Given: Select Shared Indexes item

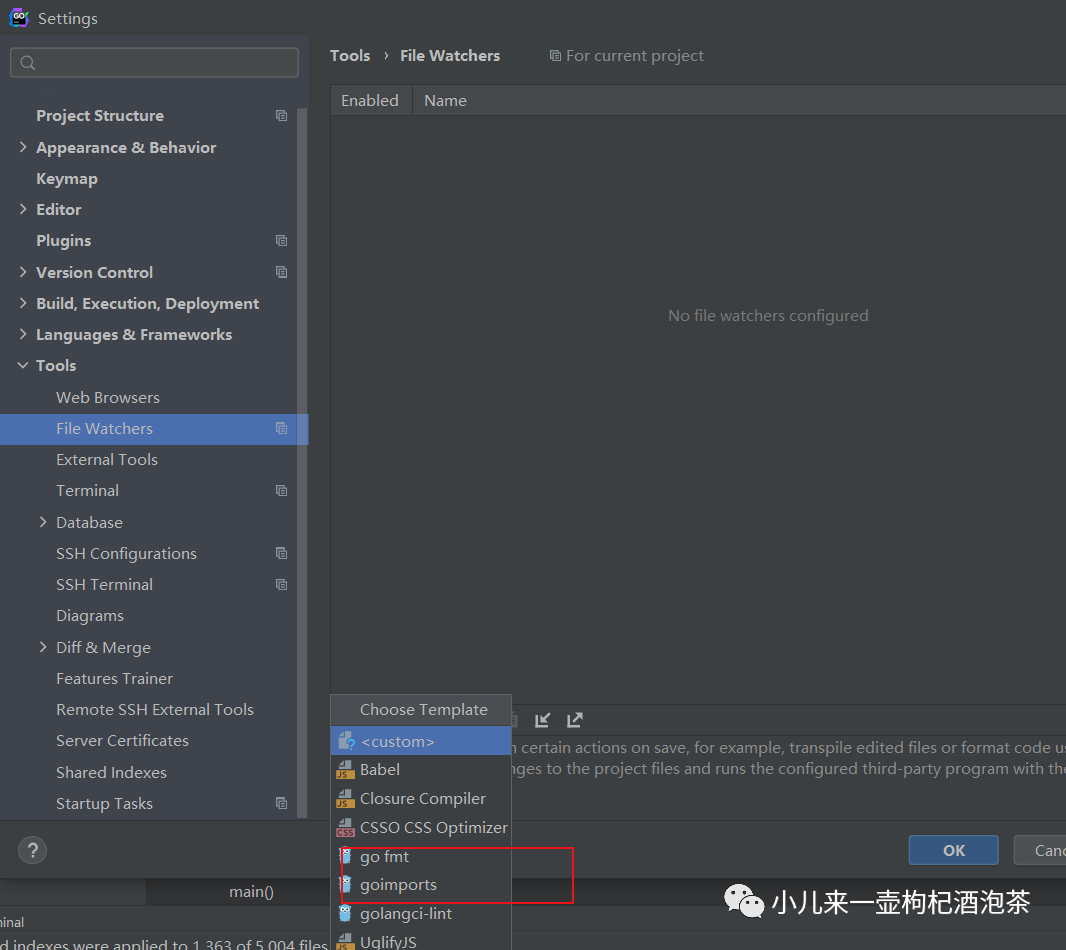Looking at the screenshot, I should point(111,773).
